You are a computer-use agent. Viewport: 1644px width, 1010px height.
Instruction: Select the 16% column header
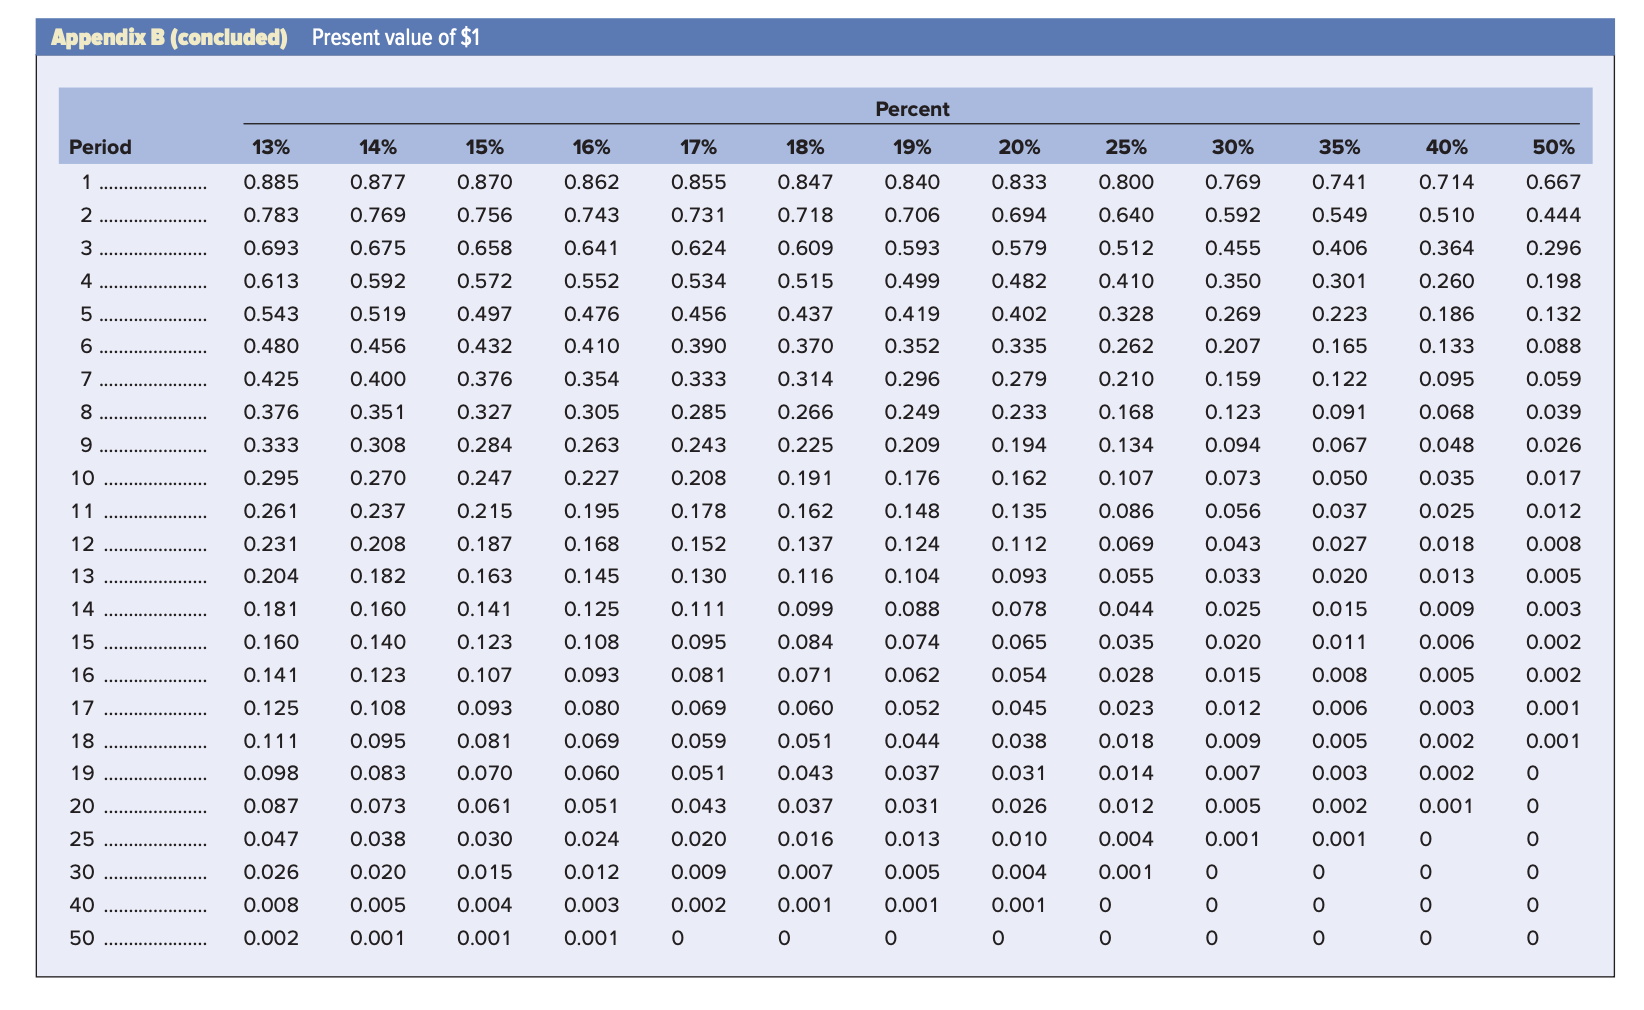point(592,147)
